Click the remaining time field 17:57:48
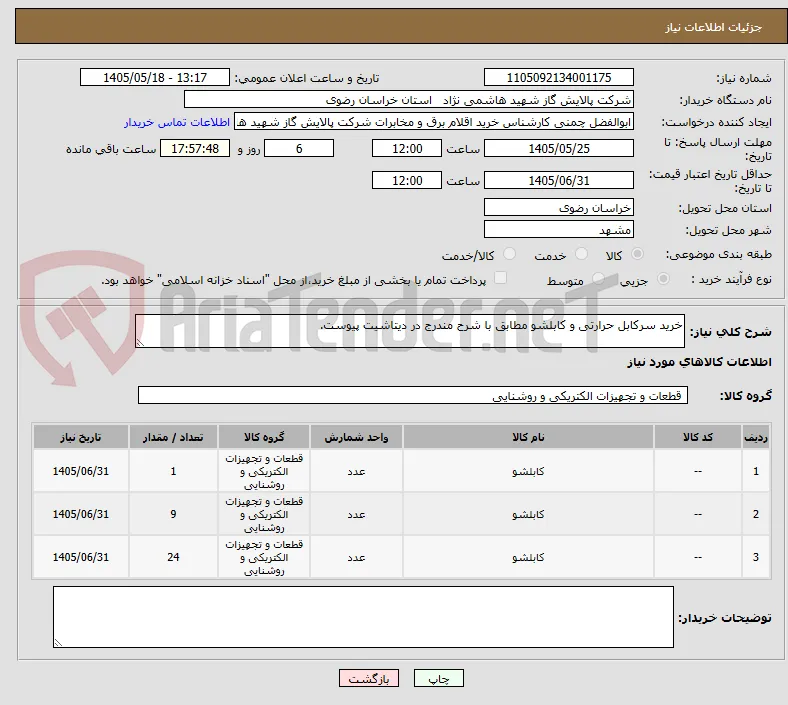 point(195,148)
